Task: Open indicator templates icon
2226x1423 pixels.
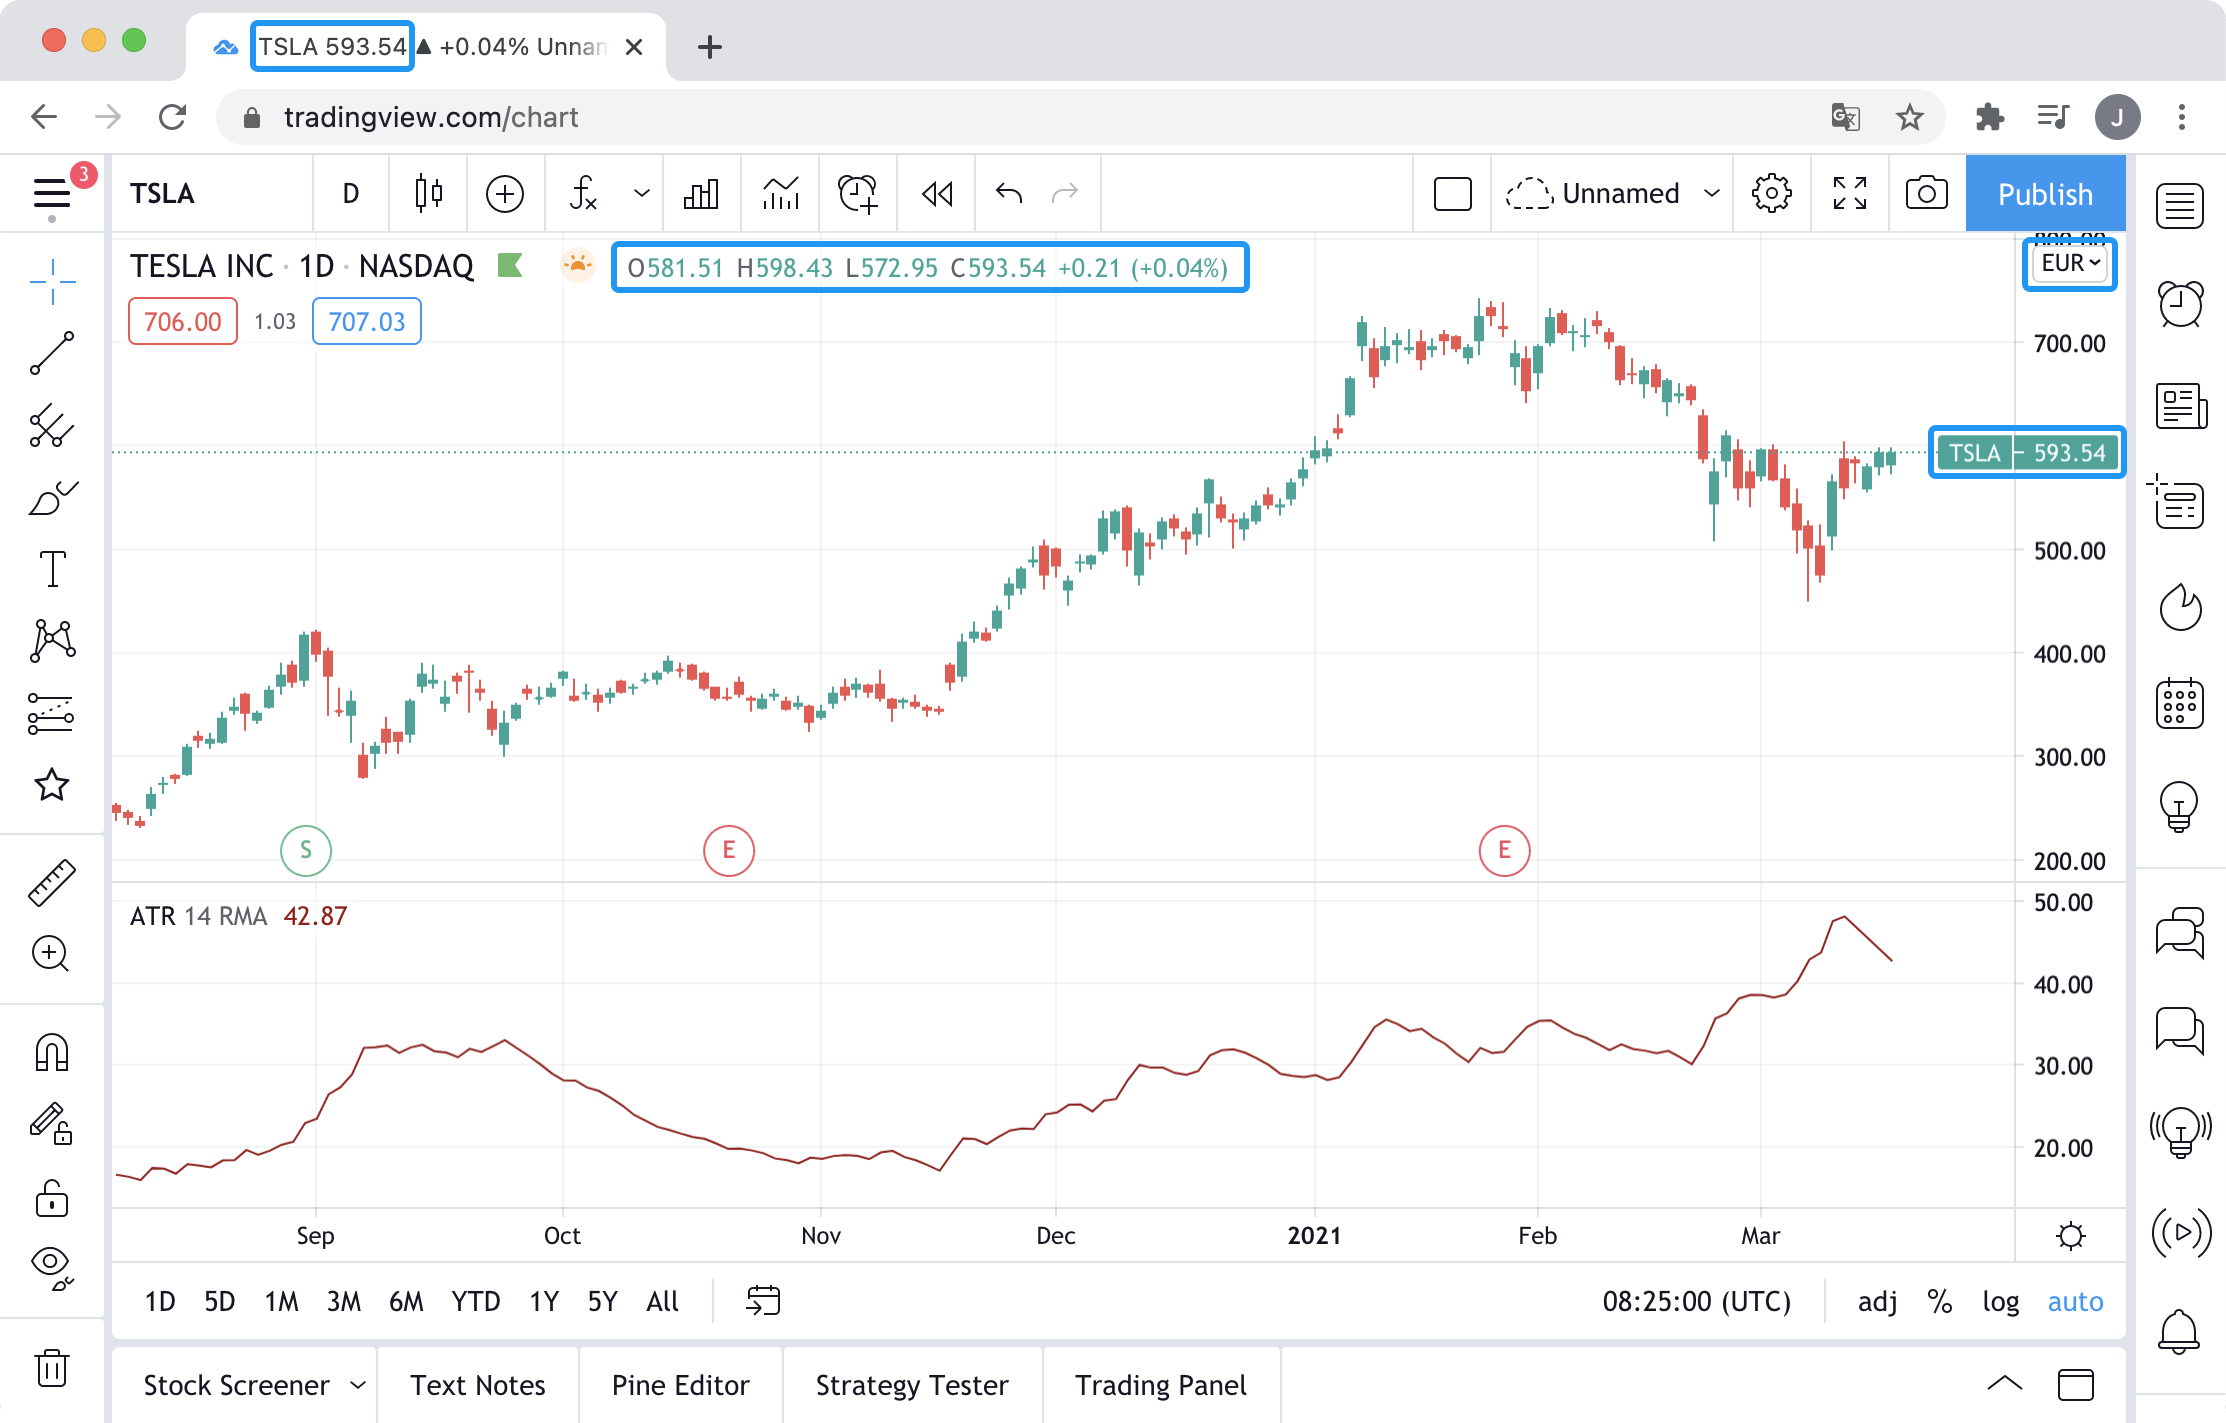Action: [780, 193]
